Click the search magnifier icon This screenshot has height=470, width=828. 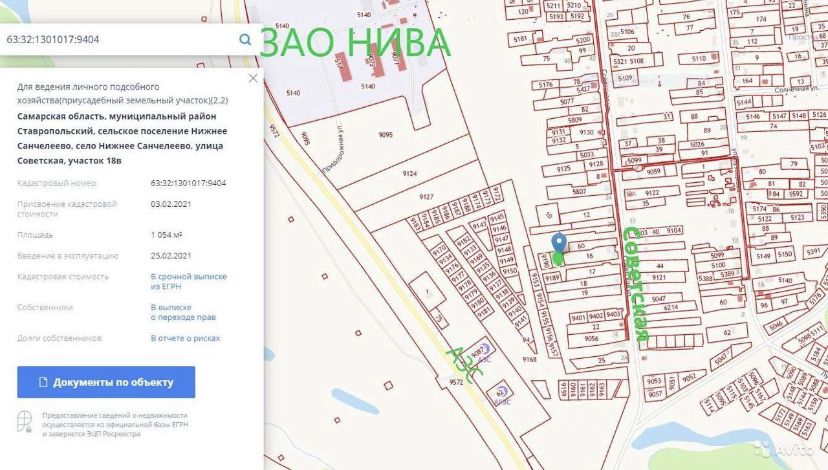[x=245, y=39]
